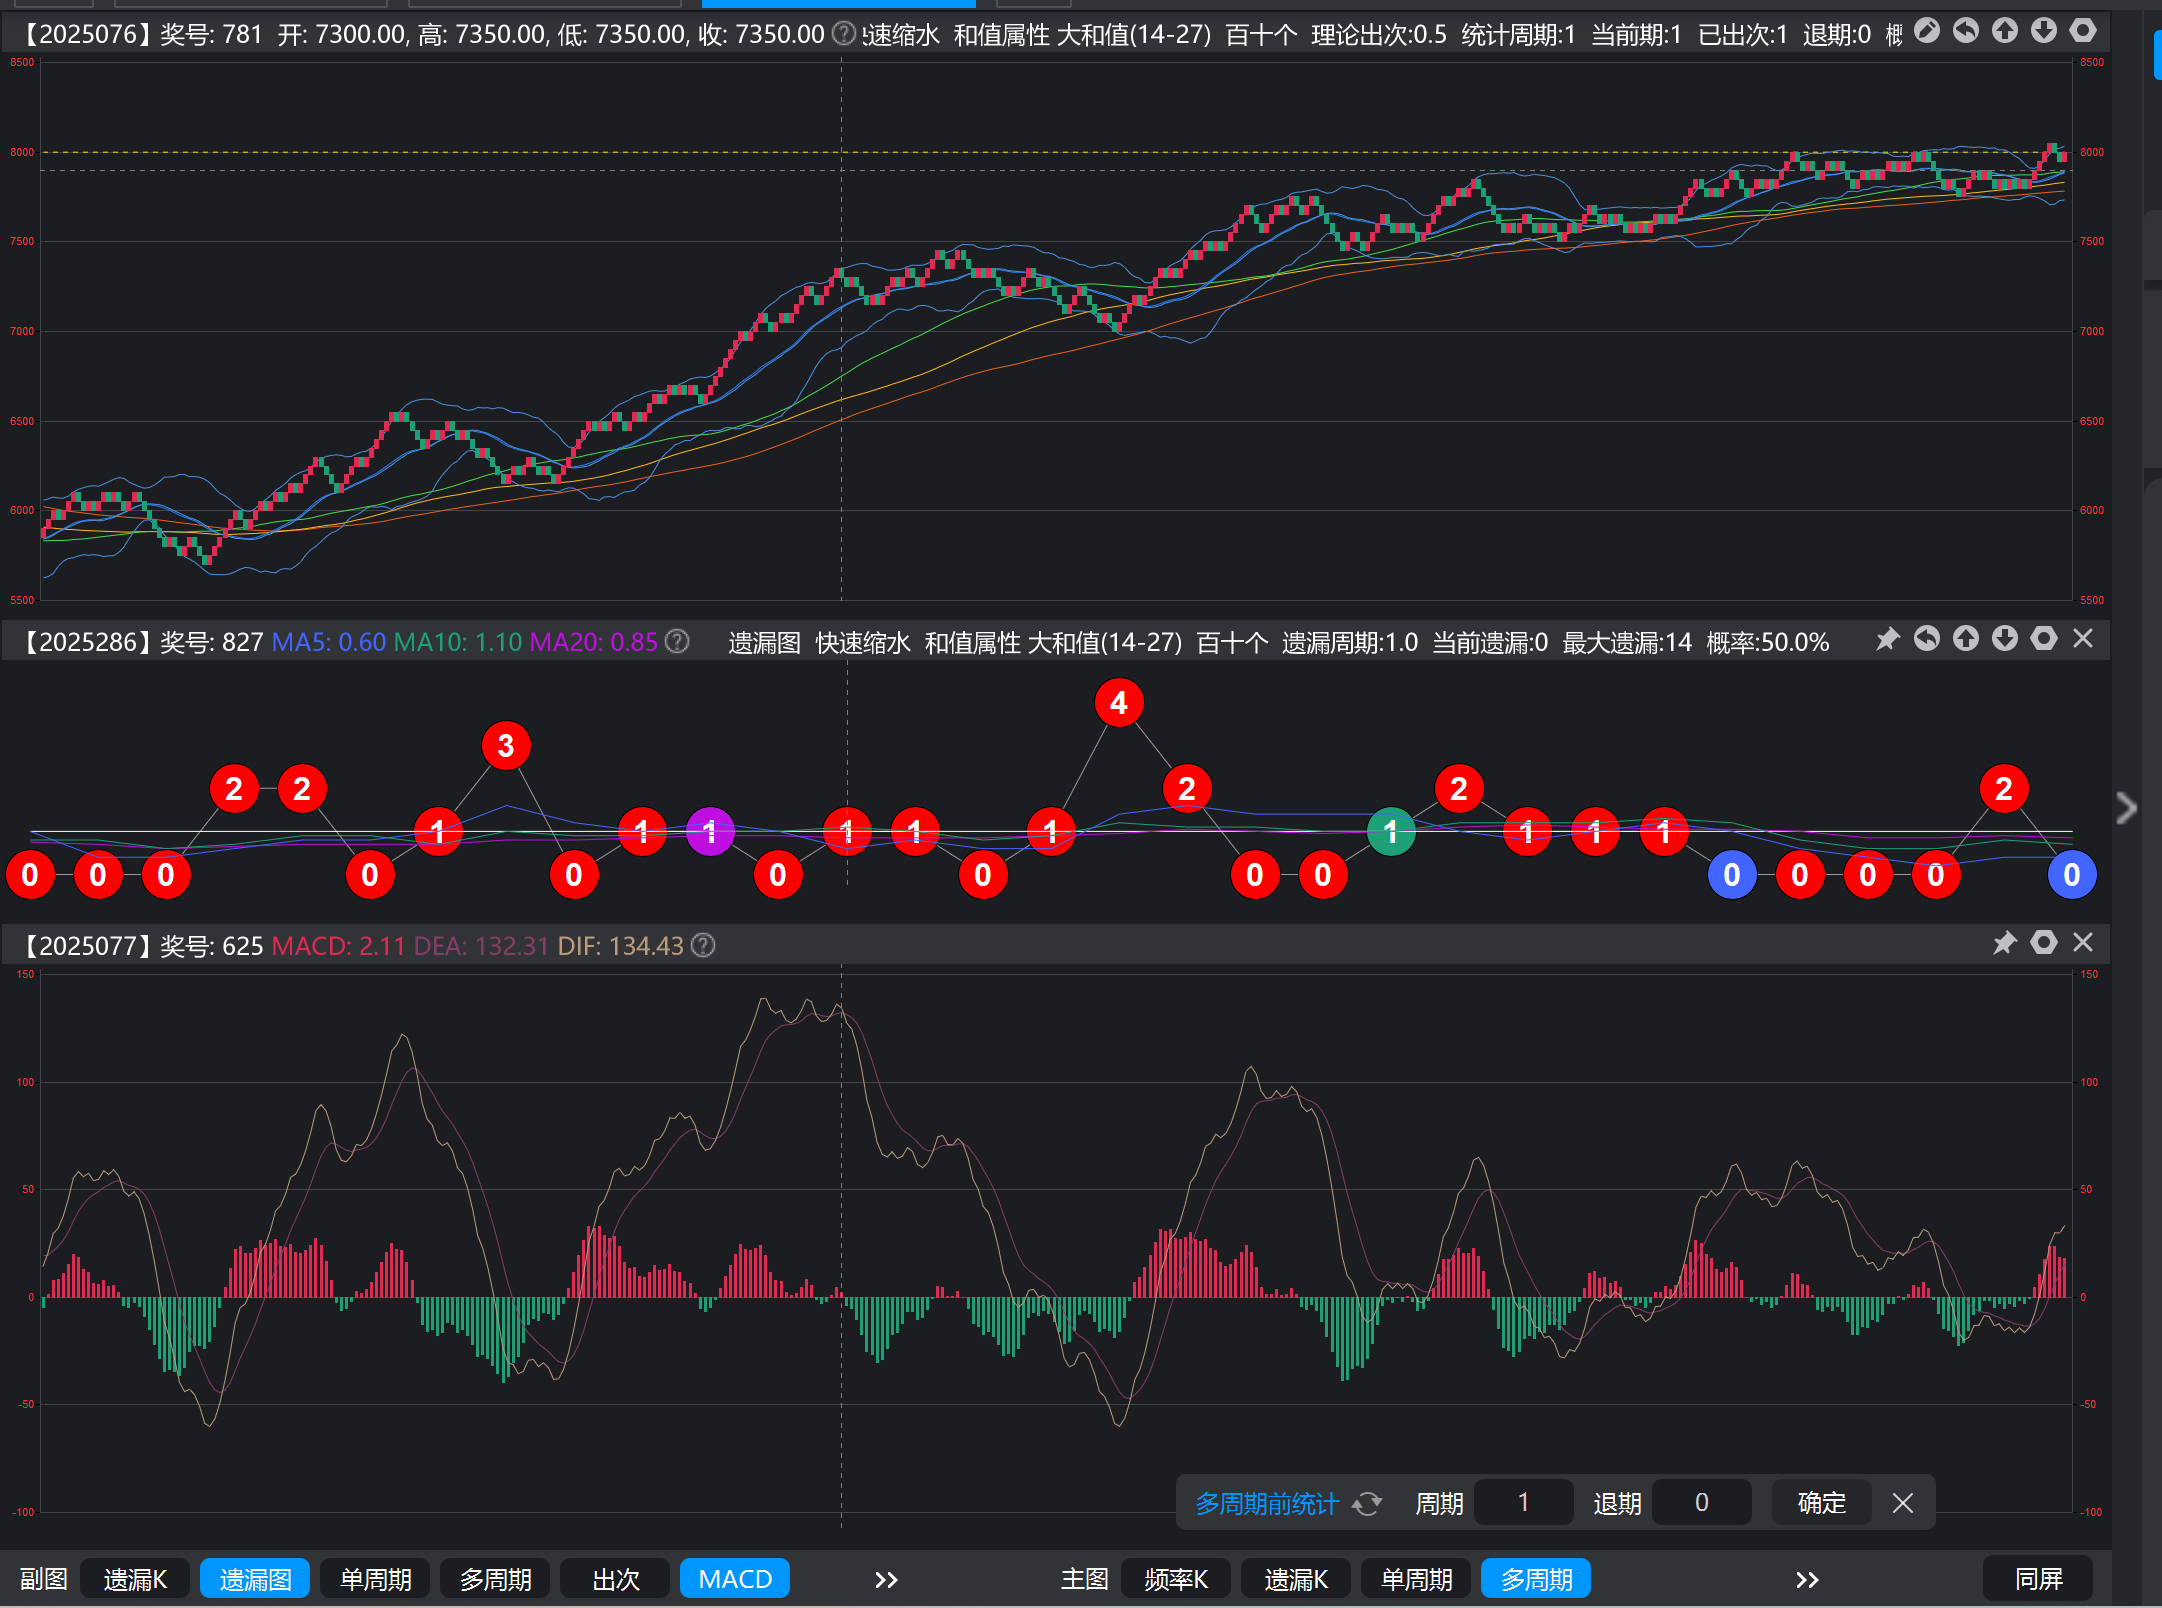Open settings hexagon icon in MACD panel header
The width and height of the screenshot is (2162, 1608).
[2043, 943]
